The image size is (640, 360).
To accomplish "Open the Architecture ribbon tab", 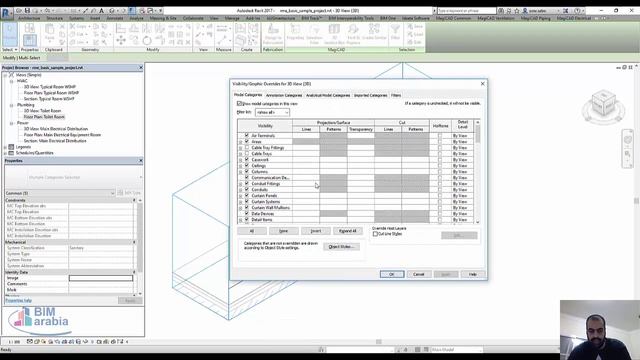I will coord(29,18).
